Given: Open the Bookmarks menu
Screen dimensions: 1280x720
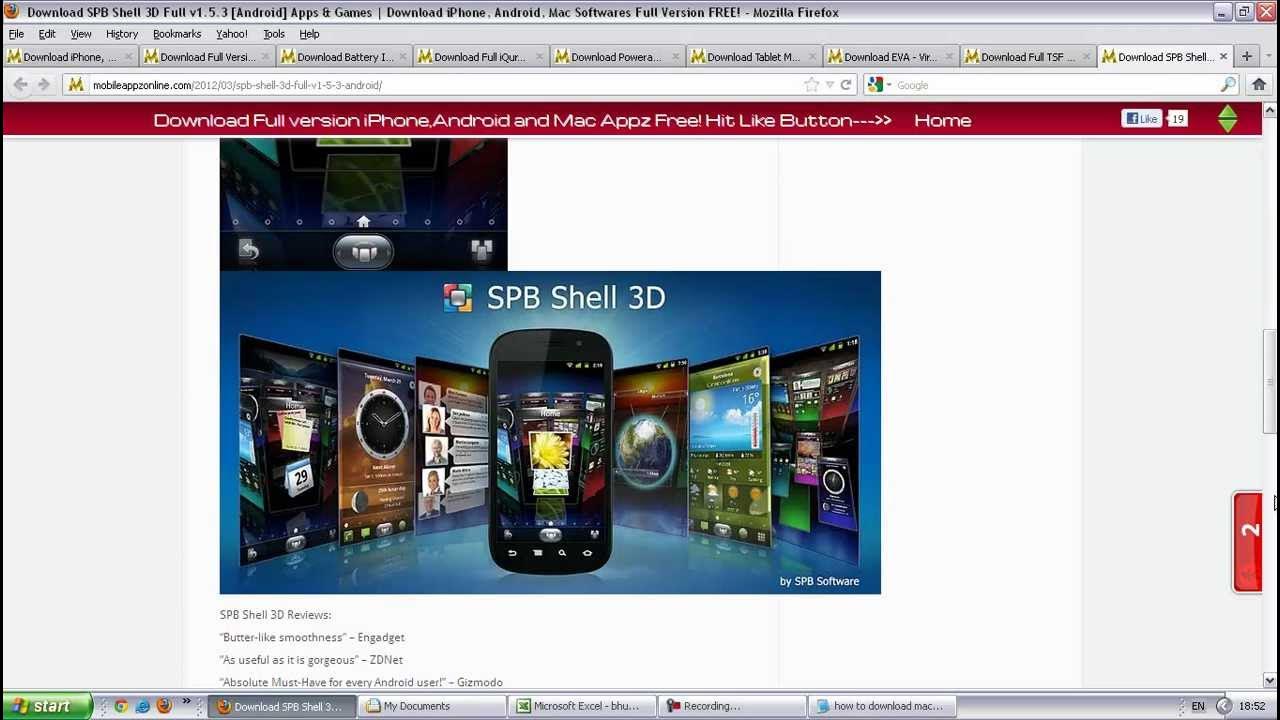Looking at the screenshot, I should coord(177,34).
